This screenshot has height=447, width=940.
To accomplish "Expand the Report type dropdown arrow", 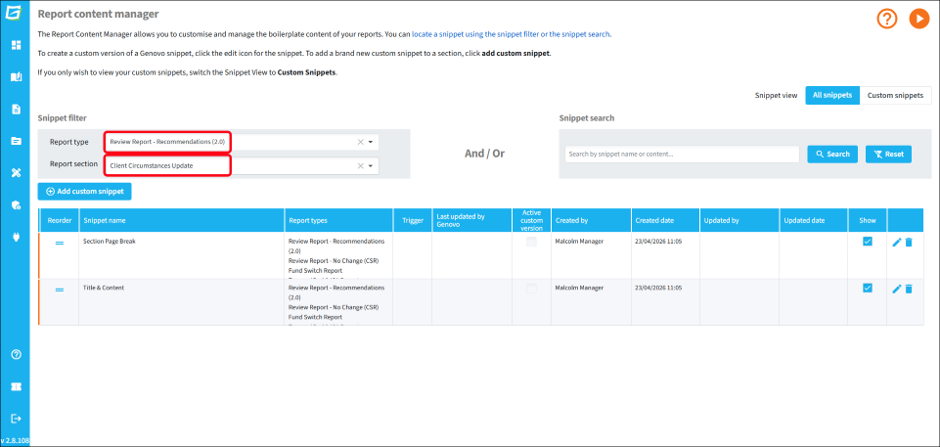I will click(x=370, y=142).
